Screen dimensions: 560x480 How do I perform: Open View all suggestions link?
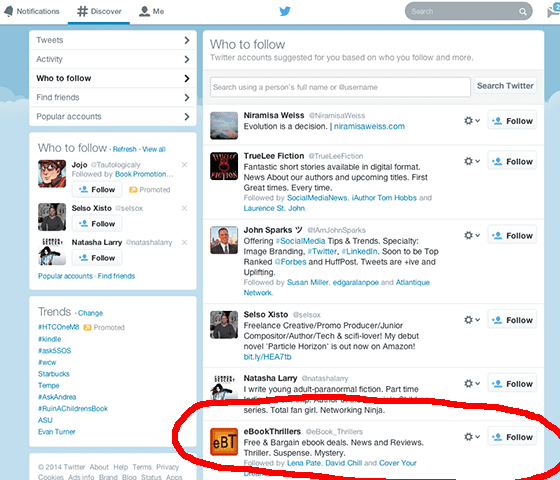[154, 149]
